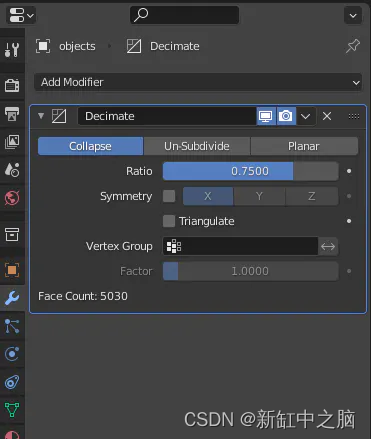Click the Decimate modifier type icon
Screen dimensions: 371x439
59,116
